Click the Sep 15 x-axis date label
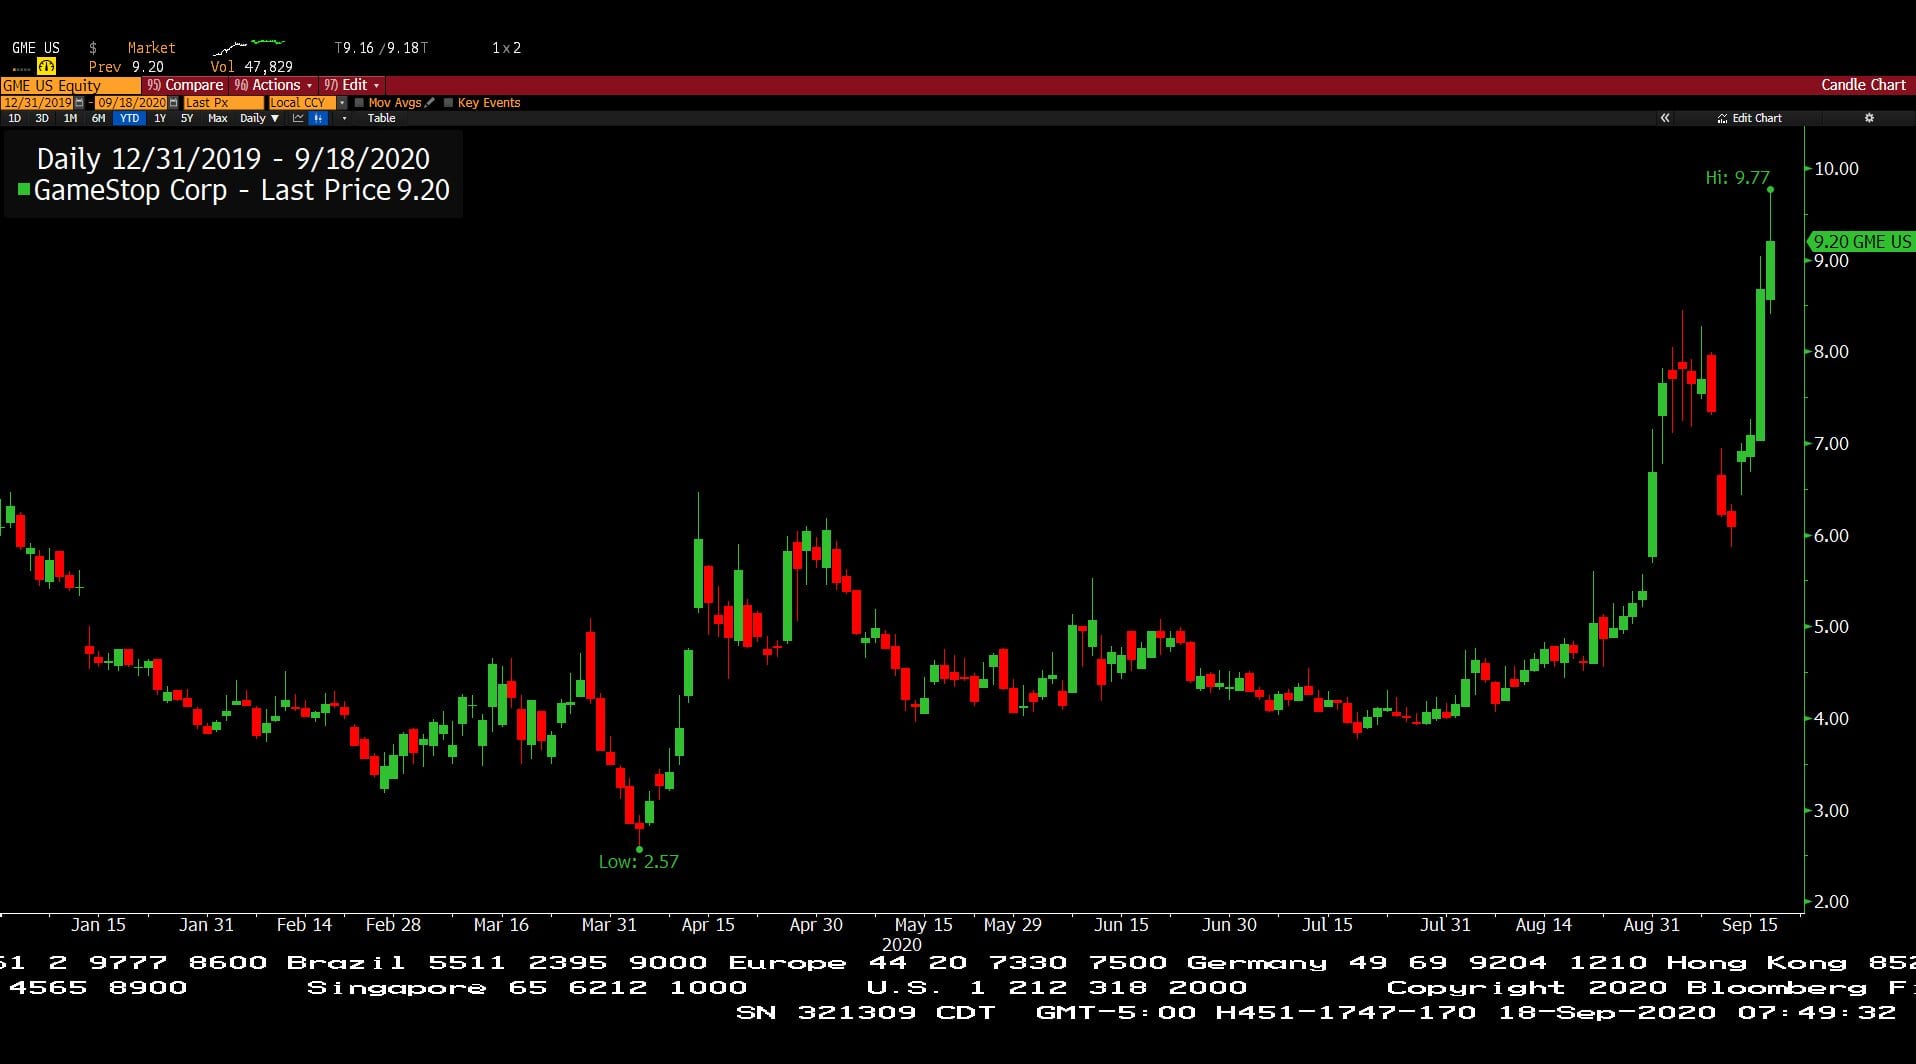Screen dimensions: 1916x1064 (1749, 925)
